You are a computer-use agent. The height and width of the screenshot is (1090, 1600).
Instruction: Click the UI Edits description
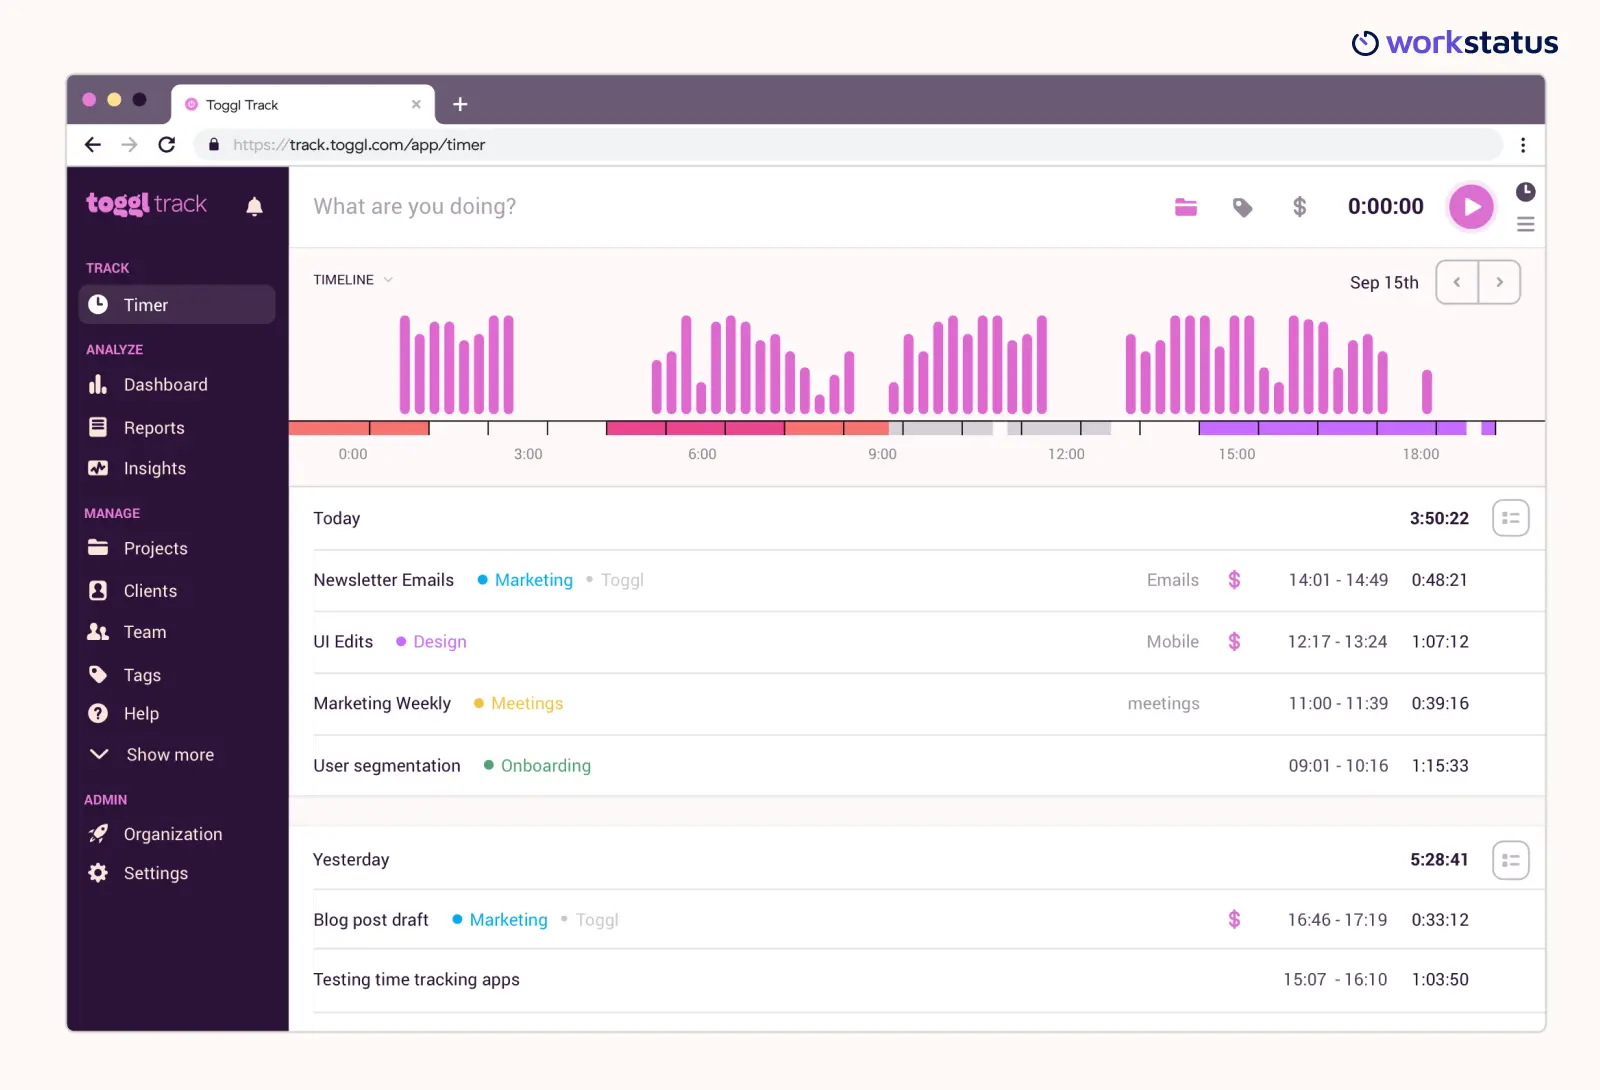point(343,642)
